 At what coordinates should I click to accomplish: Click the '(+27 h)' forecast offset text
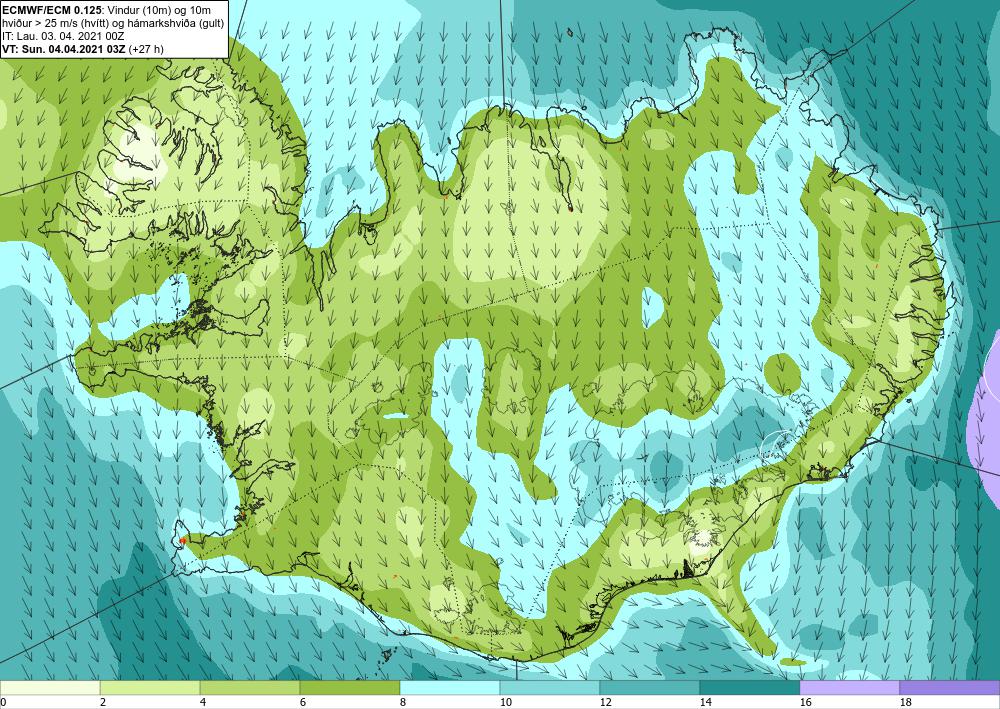(x=146, y=50)
